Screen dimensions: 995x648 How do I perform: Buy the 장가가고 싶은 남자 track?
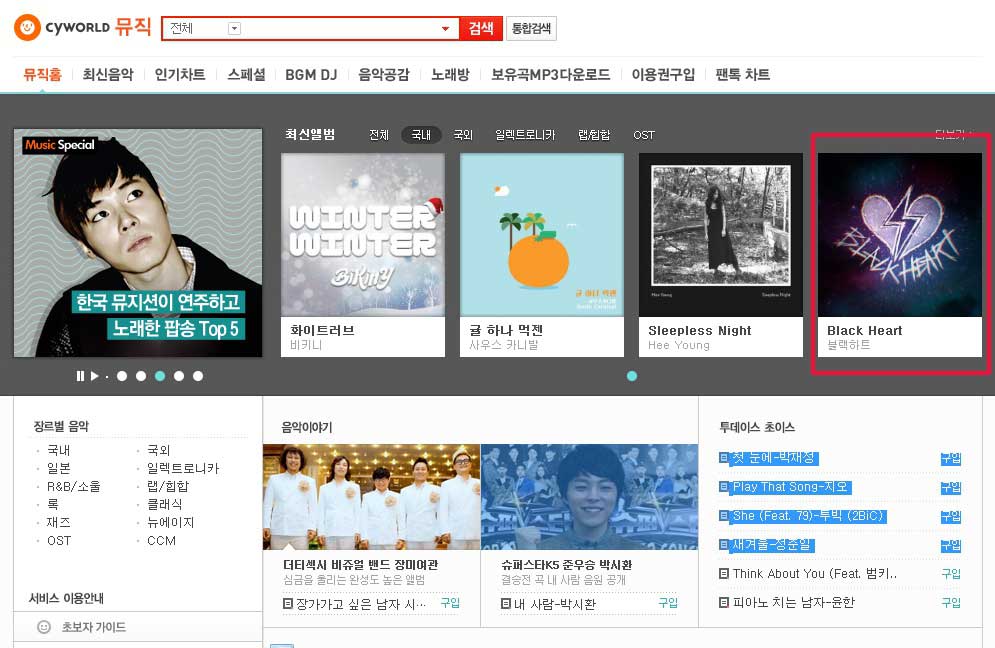pyautogui.click(x=450, y=603)
